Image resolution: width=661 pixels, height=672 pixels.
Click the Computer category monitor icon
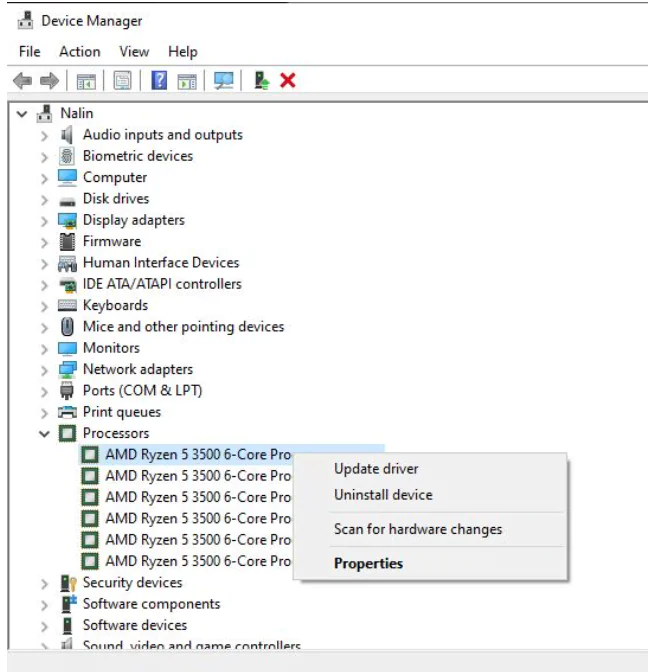tap(67, 177)
